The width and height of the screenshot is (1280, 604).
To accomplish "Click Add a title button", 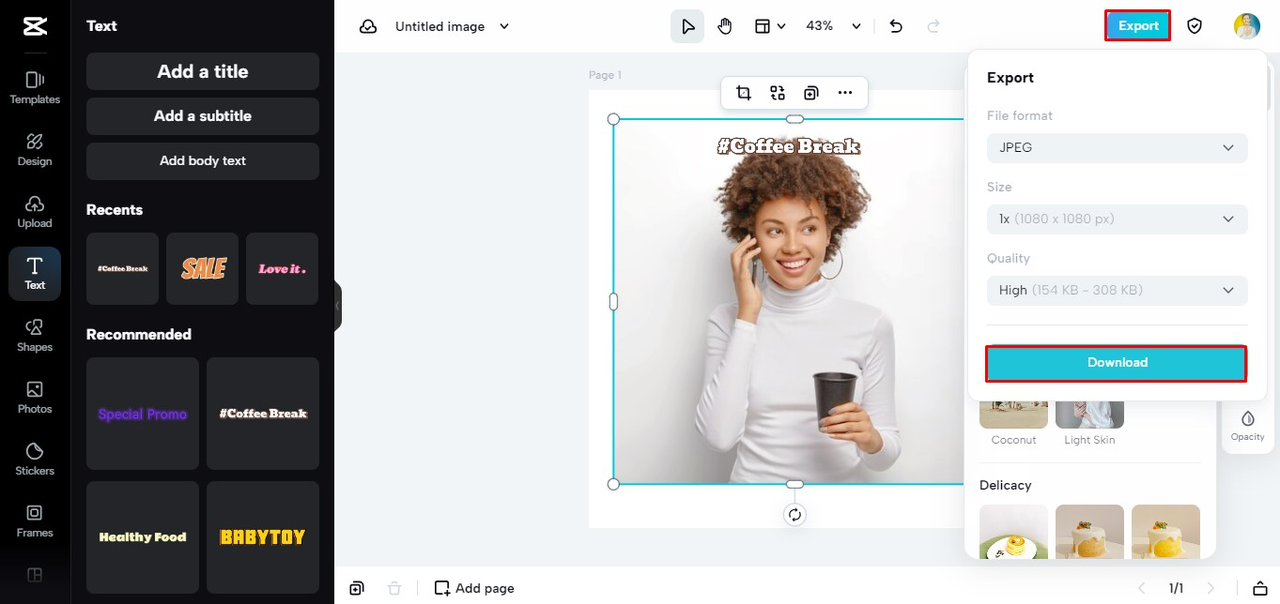I will point(203,71).
